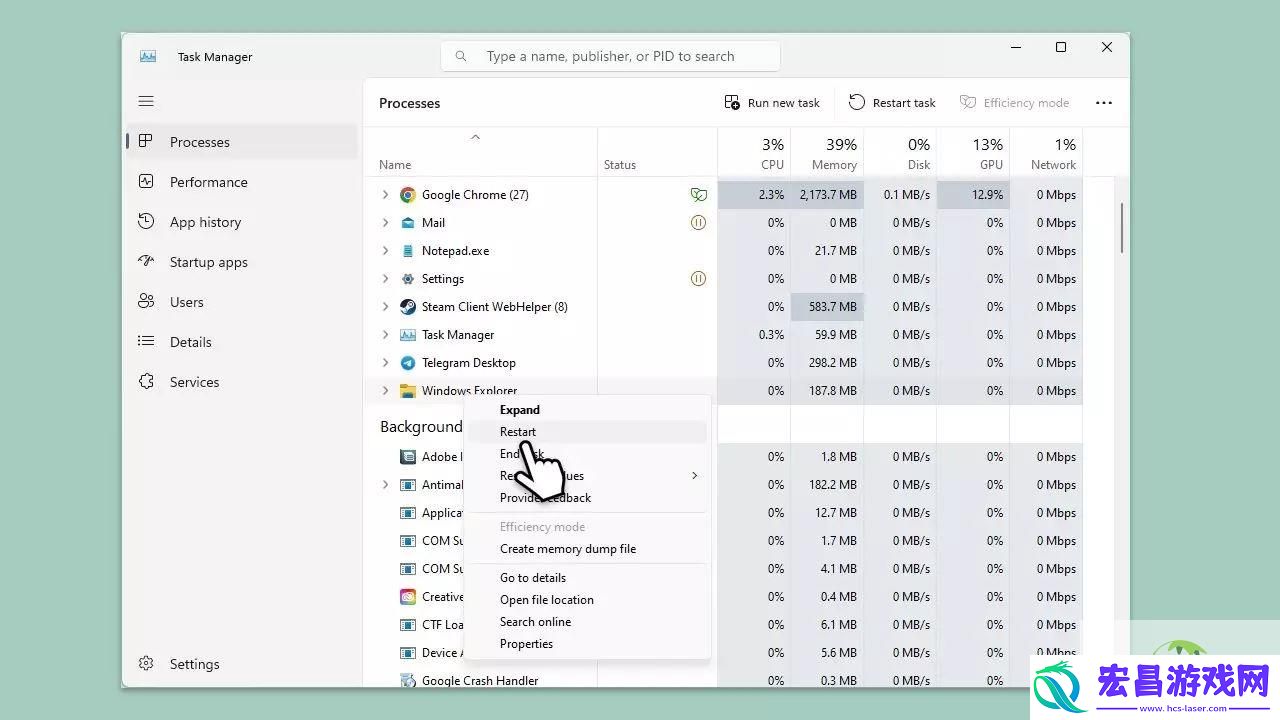Viewport: 1280px width, 720px height.
Task: Select Search online menu entry
Action: pos(587,622)
